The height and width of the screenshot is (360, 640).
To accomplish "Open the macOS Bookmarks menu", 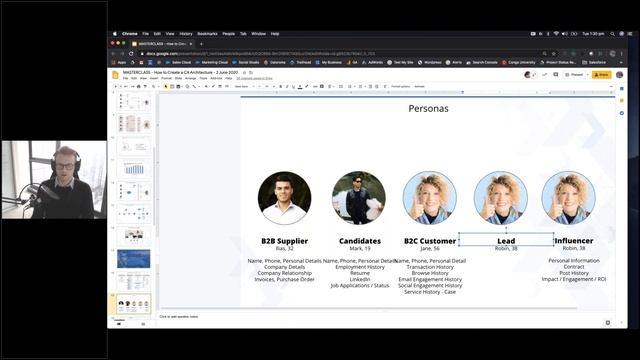I will tap(207, 34).
